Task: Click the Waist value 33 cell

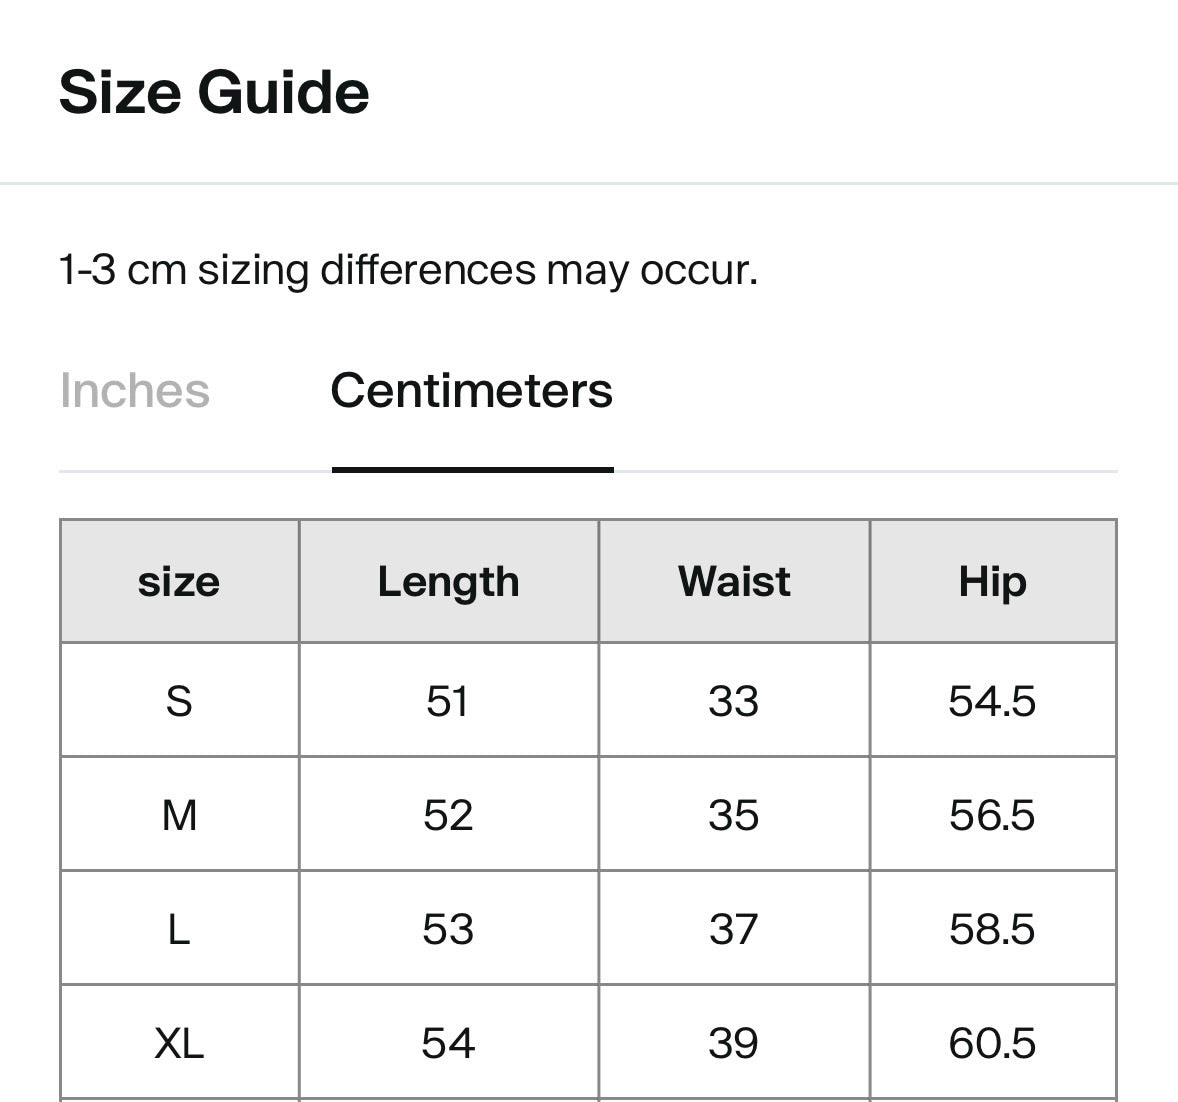Action: pyautogui.click(x=734, y=700)
